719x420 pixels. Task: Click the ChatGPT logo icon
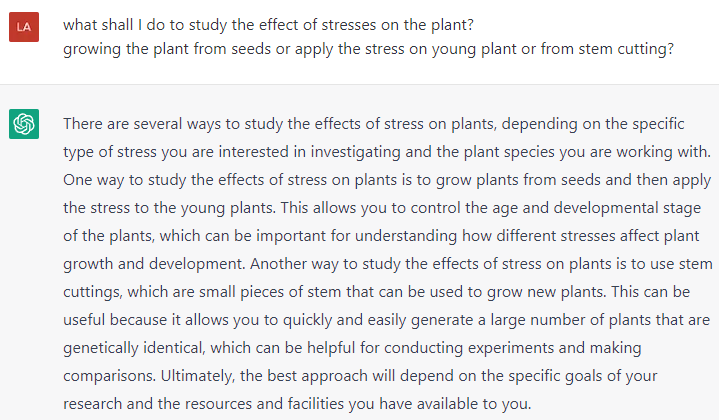(x=24, y=124)
